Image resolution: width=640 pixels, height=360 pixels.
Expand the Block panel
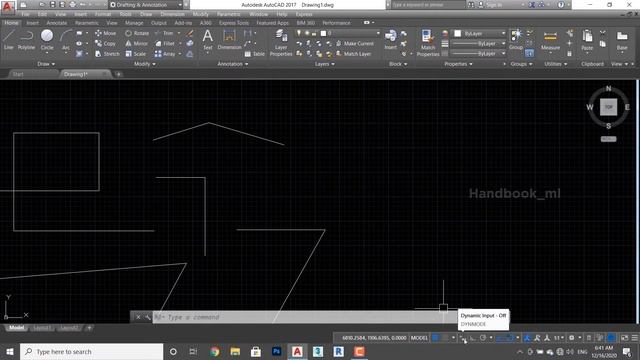pyautogui.click(x=398, y=64)
